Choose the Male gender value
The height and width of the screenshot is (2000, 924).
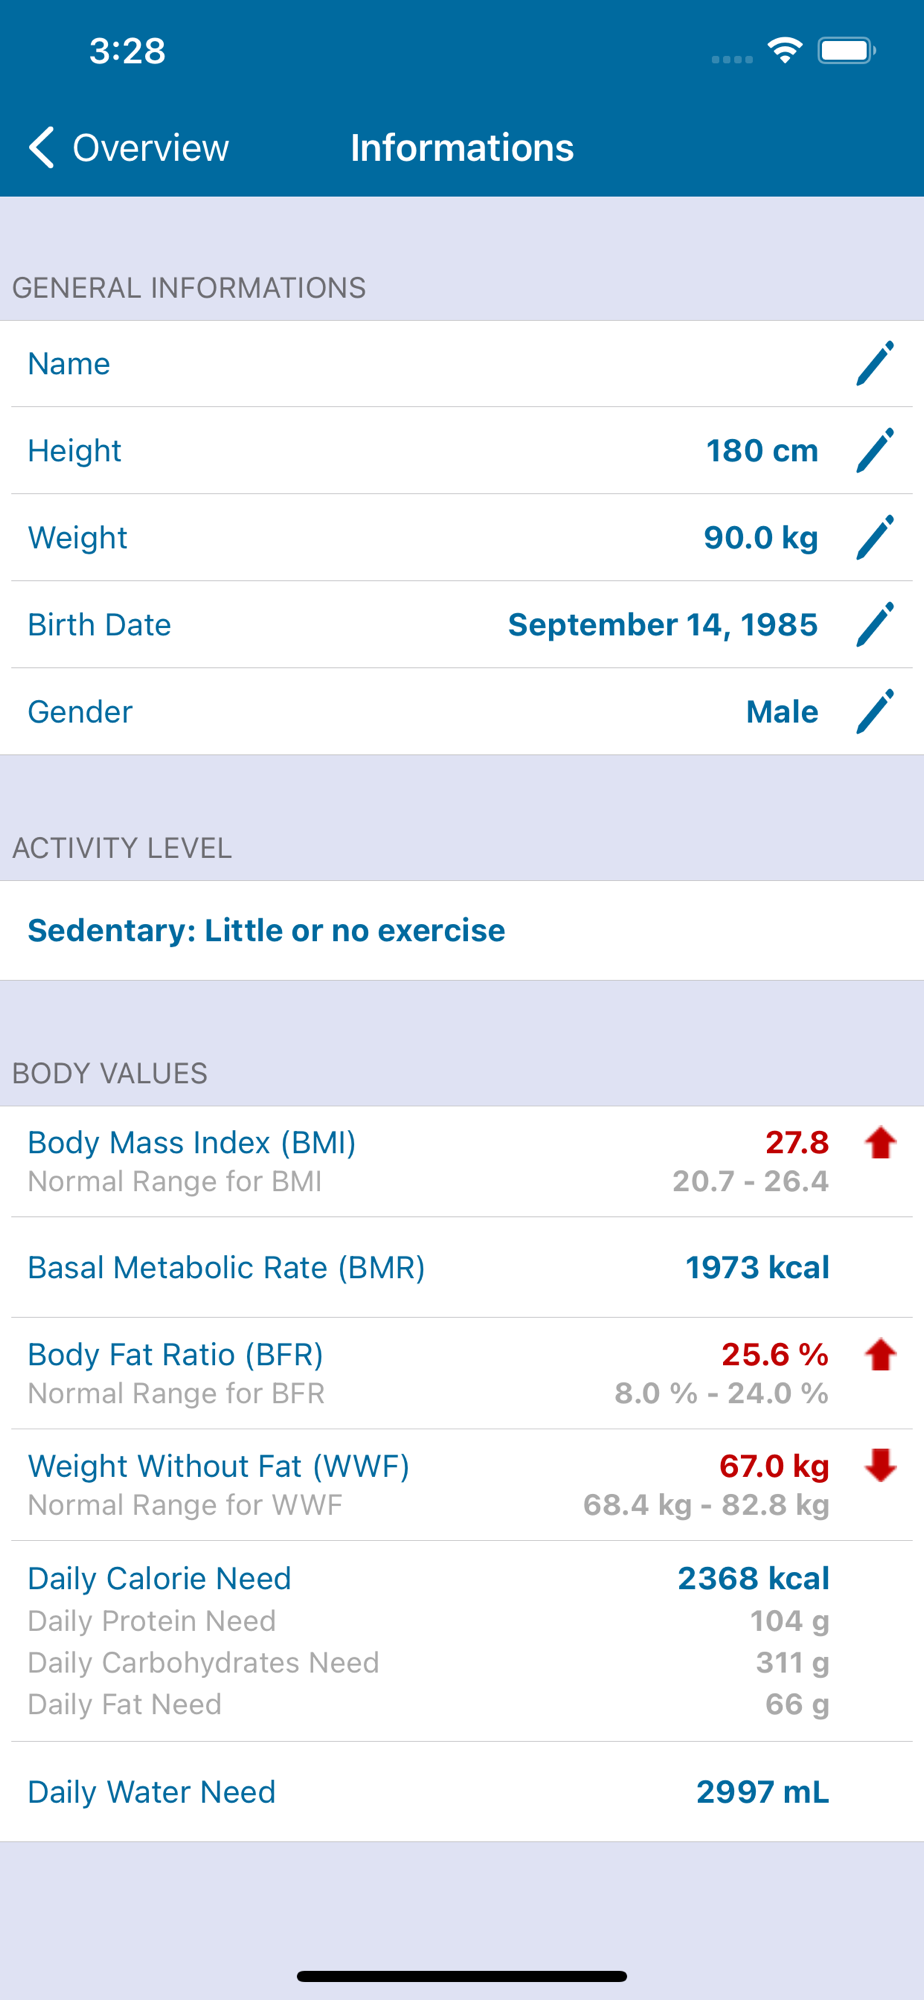point(782,712)
